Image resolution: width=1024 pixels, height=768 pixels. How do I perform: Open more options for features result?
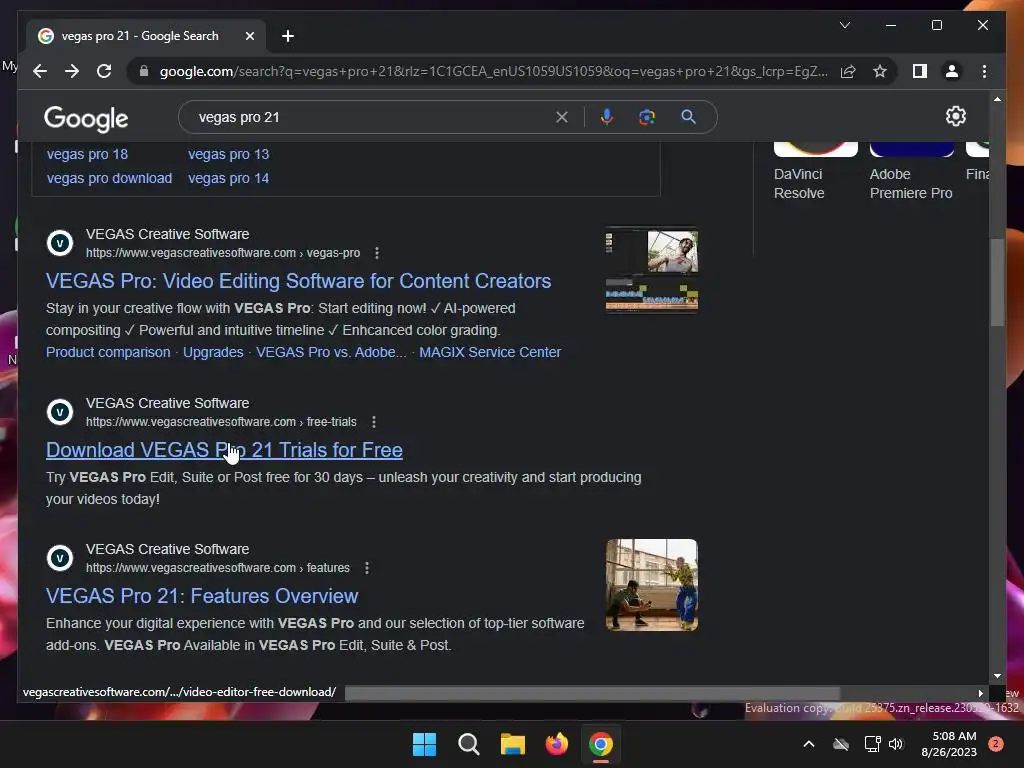[367, 568]
